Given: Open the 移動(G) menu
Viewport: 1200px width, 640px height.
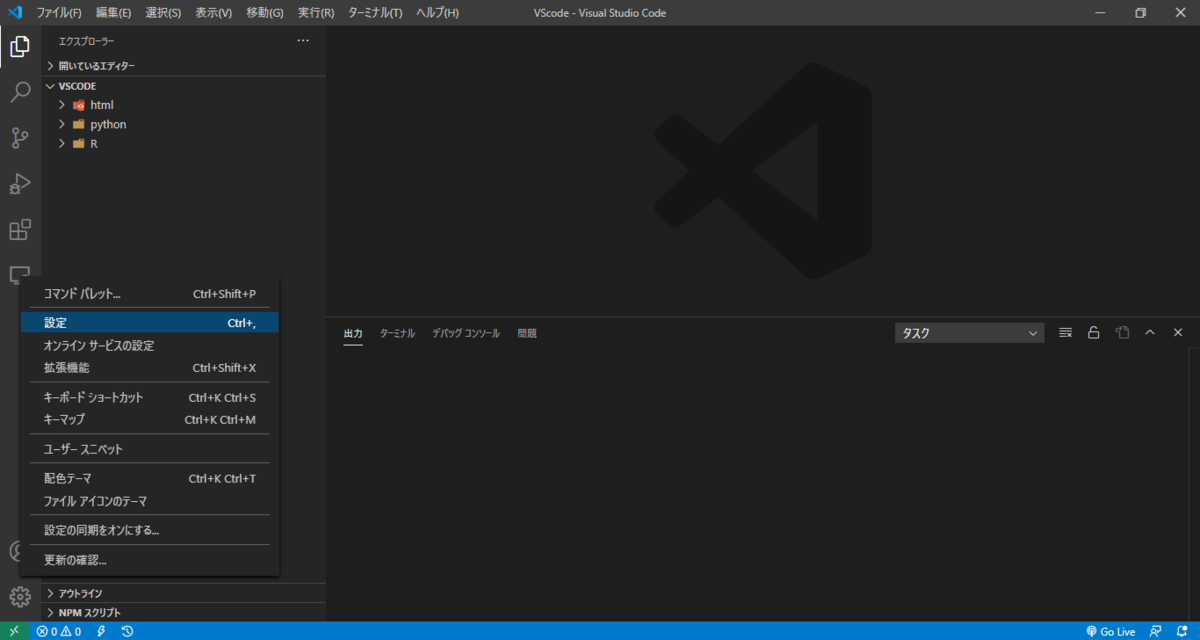Looking at the screenshot, I should point(265,13).
